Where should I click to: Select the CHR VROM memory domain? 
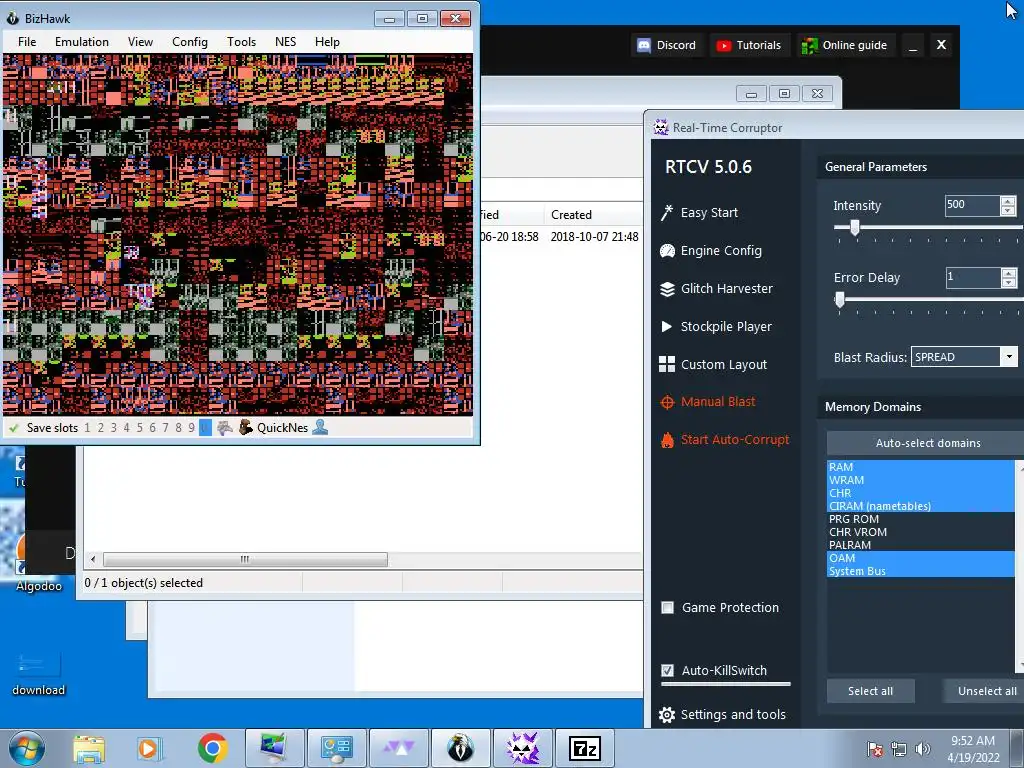[921, 532]
